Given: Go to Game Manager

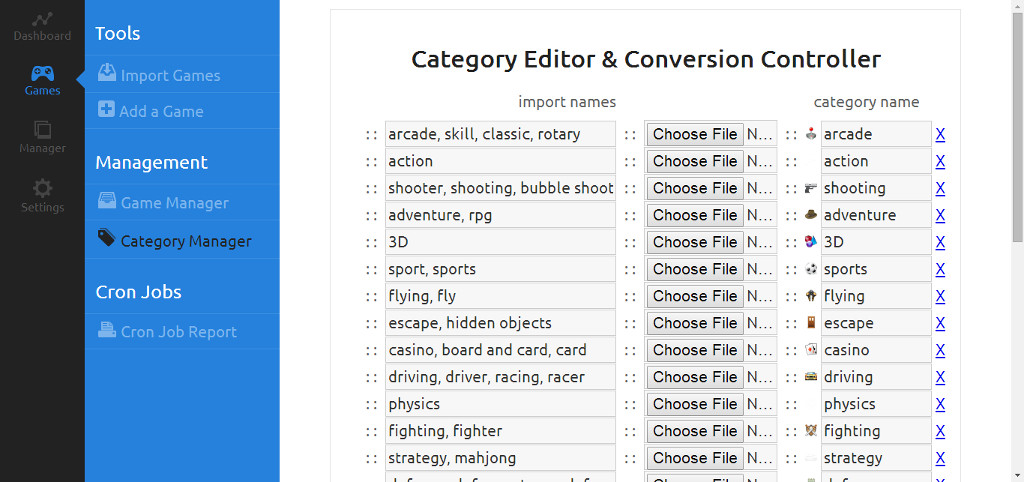Looking at the screenshot, I should click(x=174, y=202).
